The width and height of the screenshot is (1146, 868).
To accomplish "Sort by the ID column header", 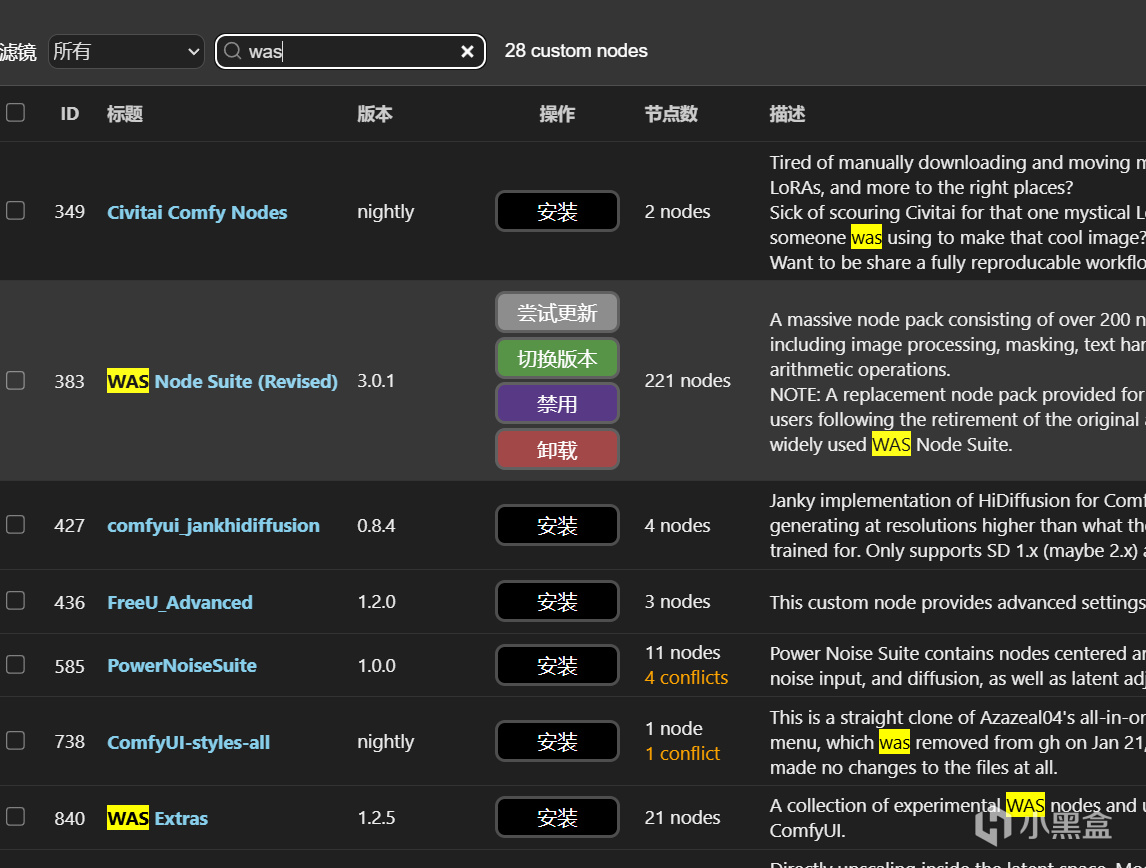I will tap(69, 114).
